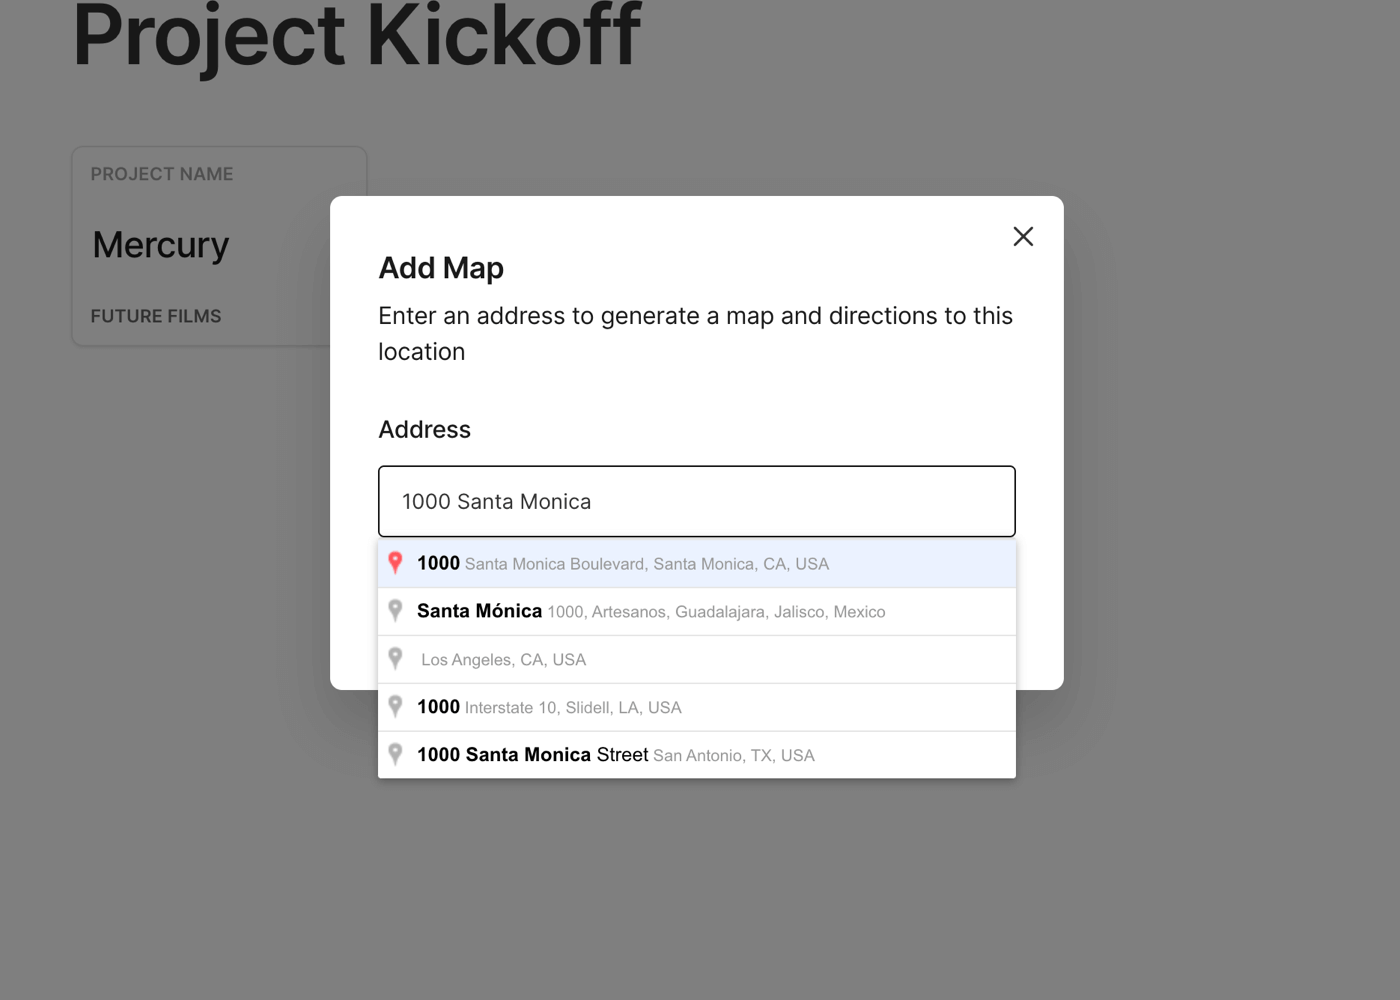
Task: Choose 1000 Santa Monica Street, San Antonio
Action: pos(615,756)
